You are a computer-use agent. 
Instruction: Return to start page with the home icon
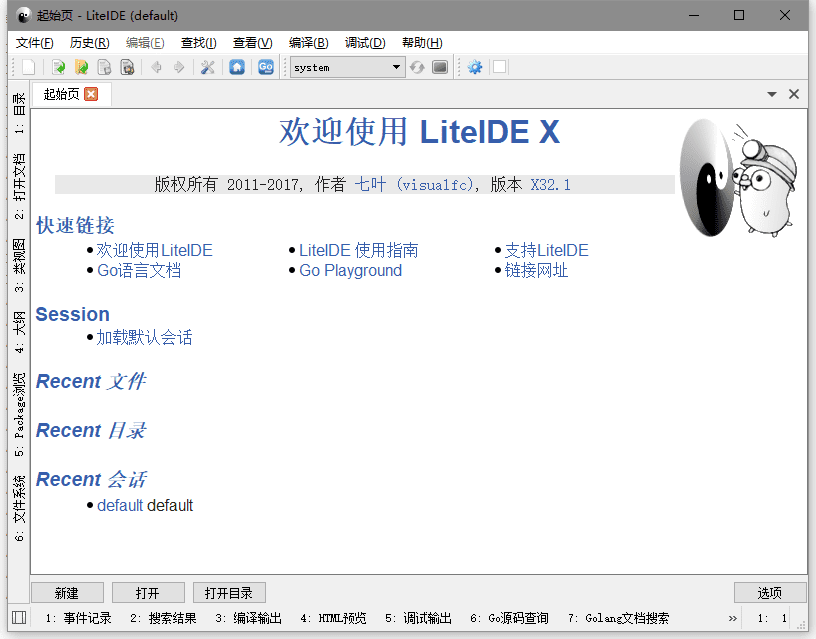[x=237, y=67]
